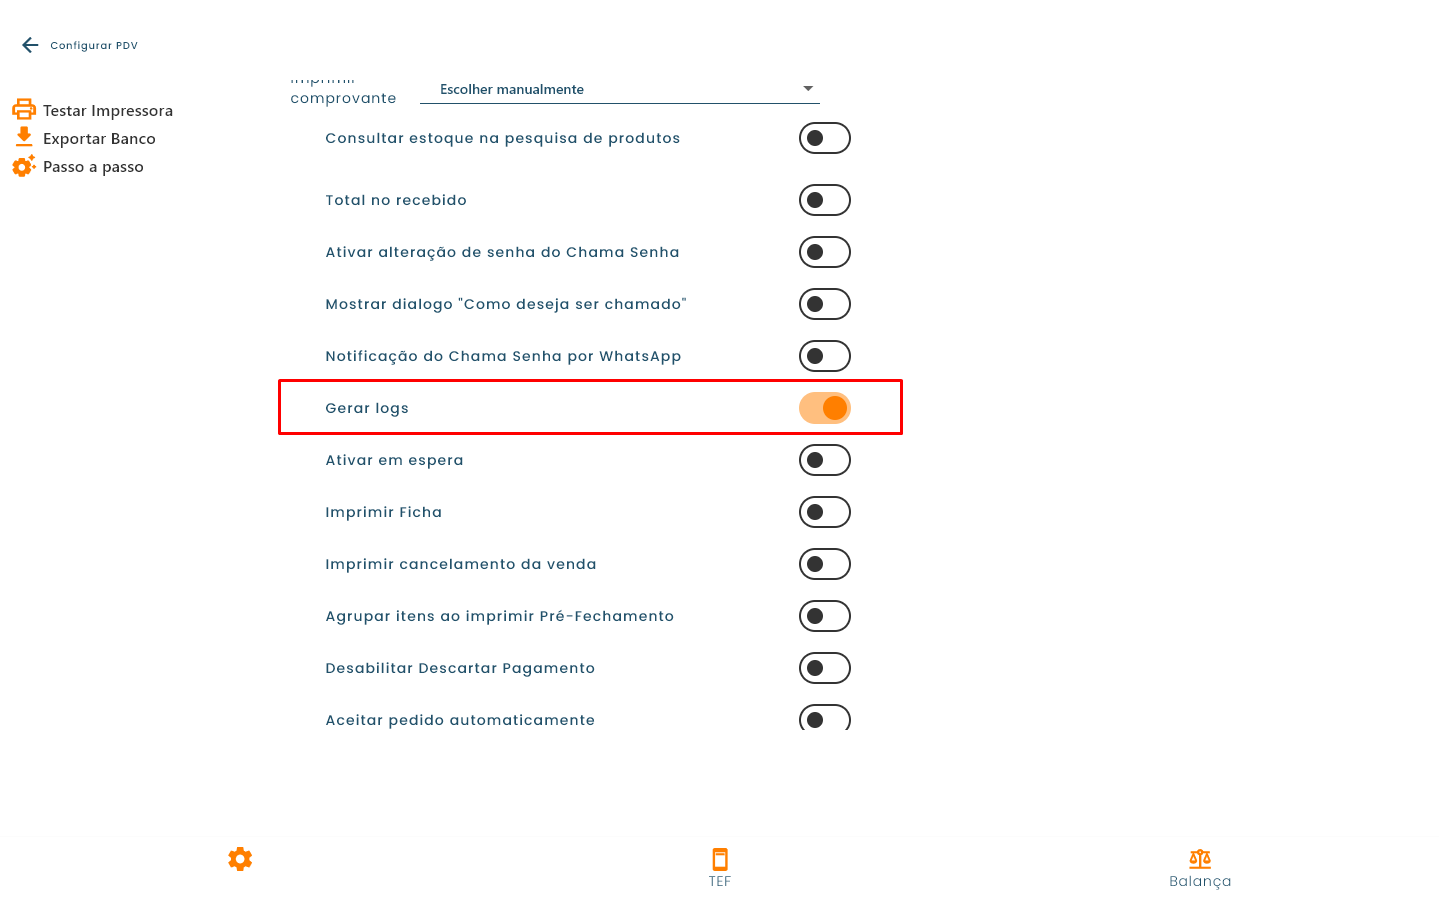Open the TEF card machine icon
This screenshot has width=1439, height=899.
(720, 859)
